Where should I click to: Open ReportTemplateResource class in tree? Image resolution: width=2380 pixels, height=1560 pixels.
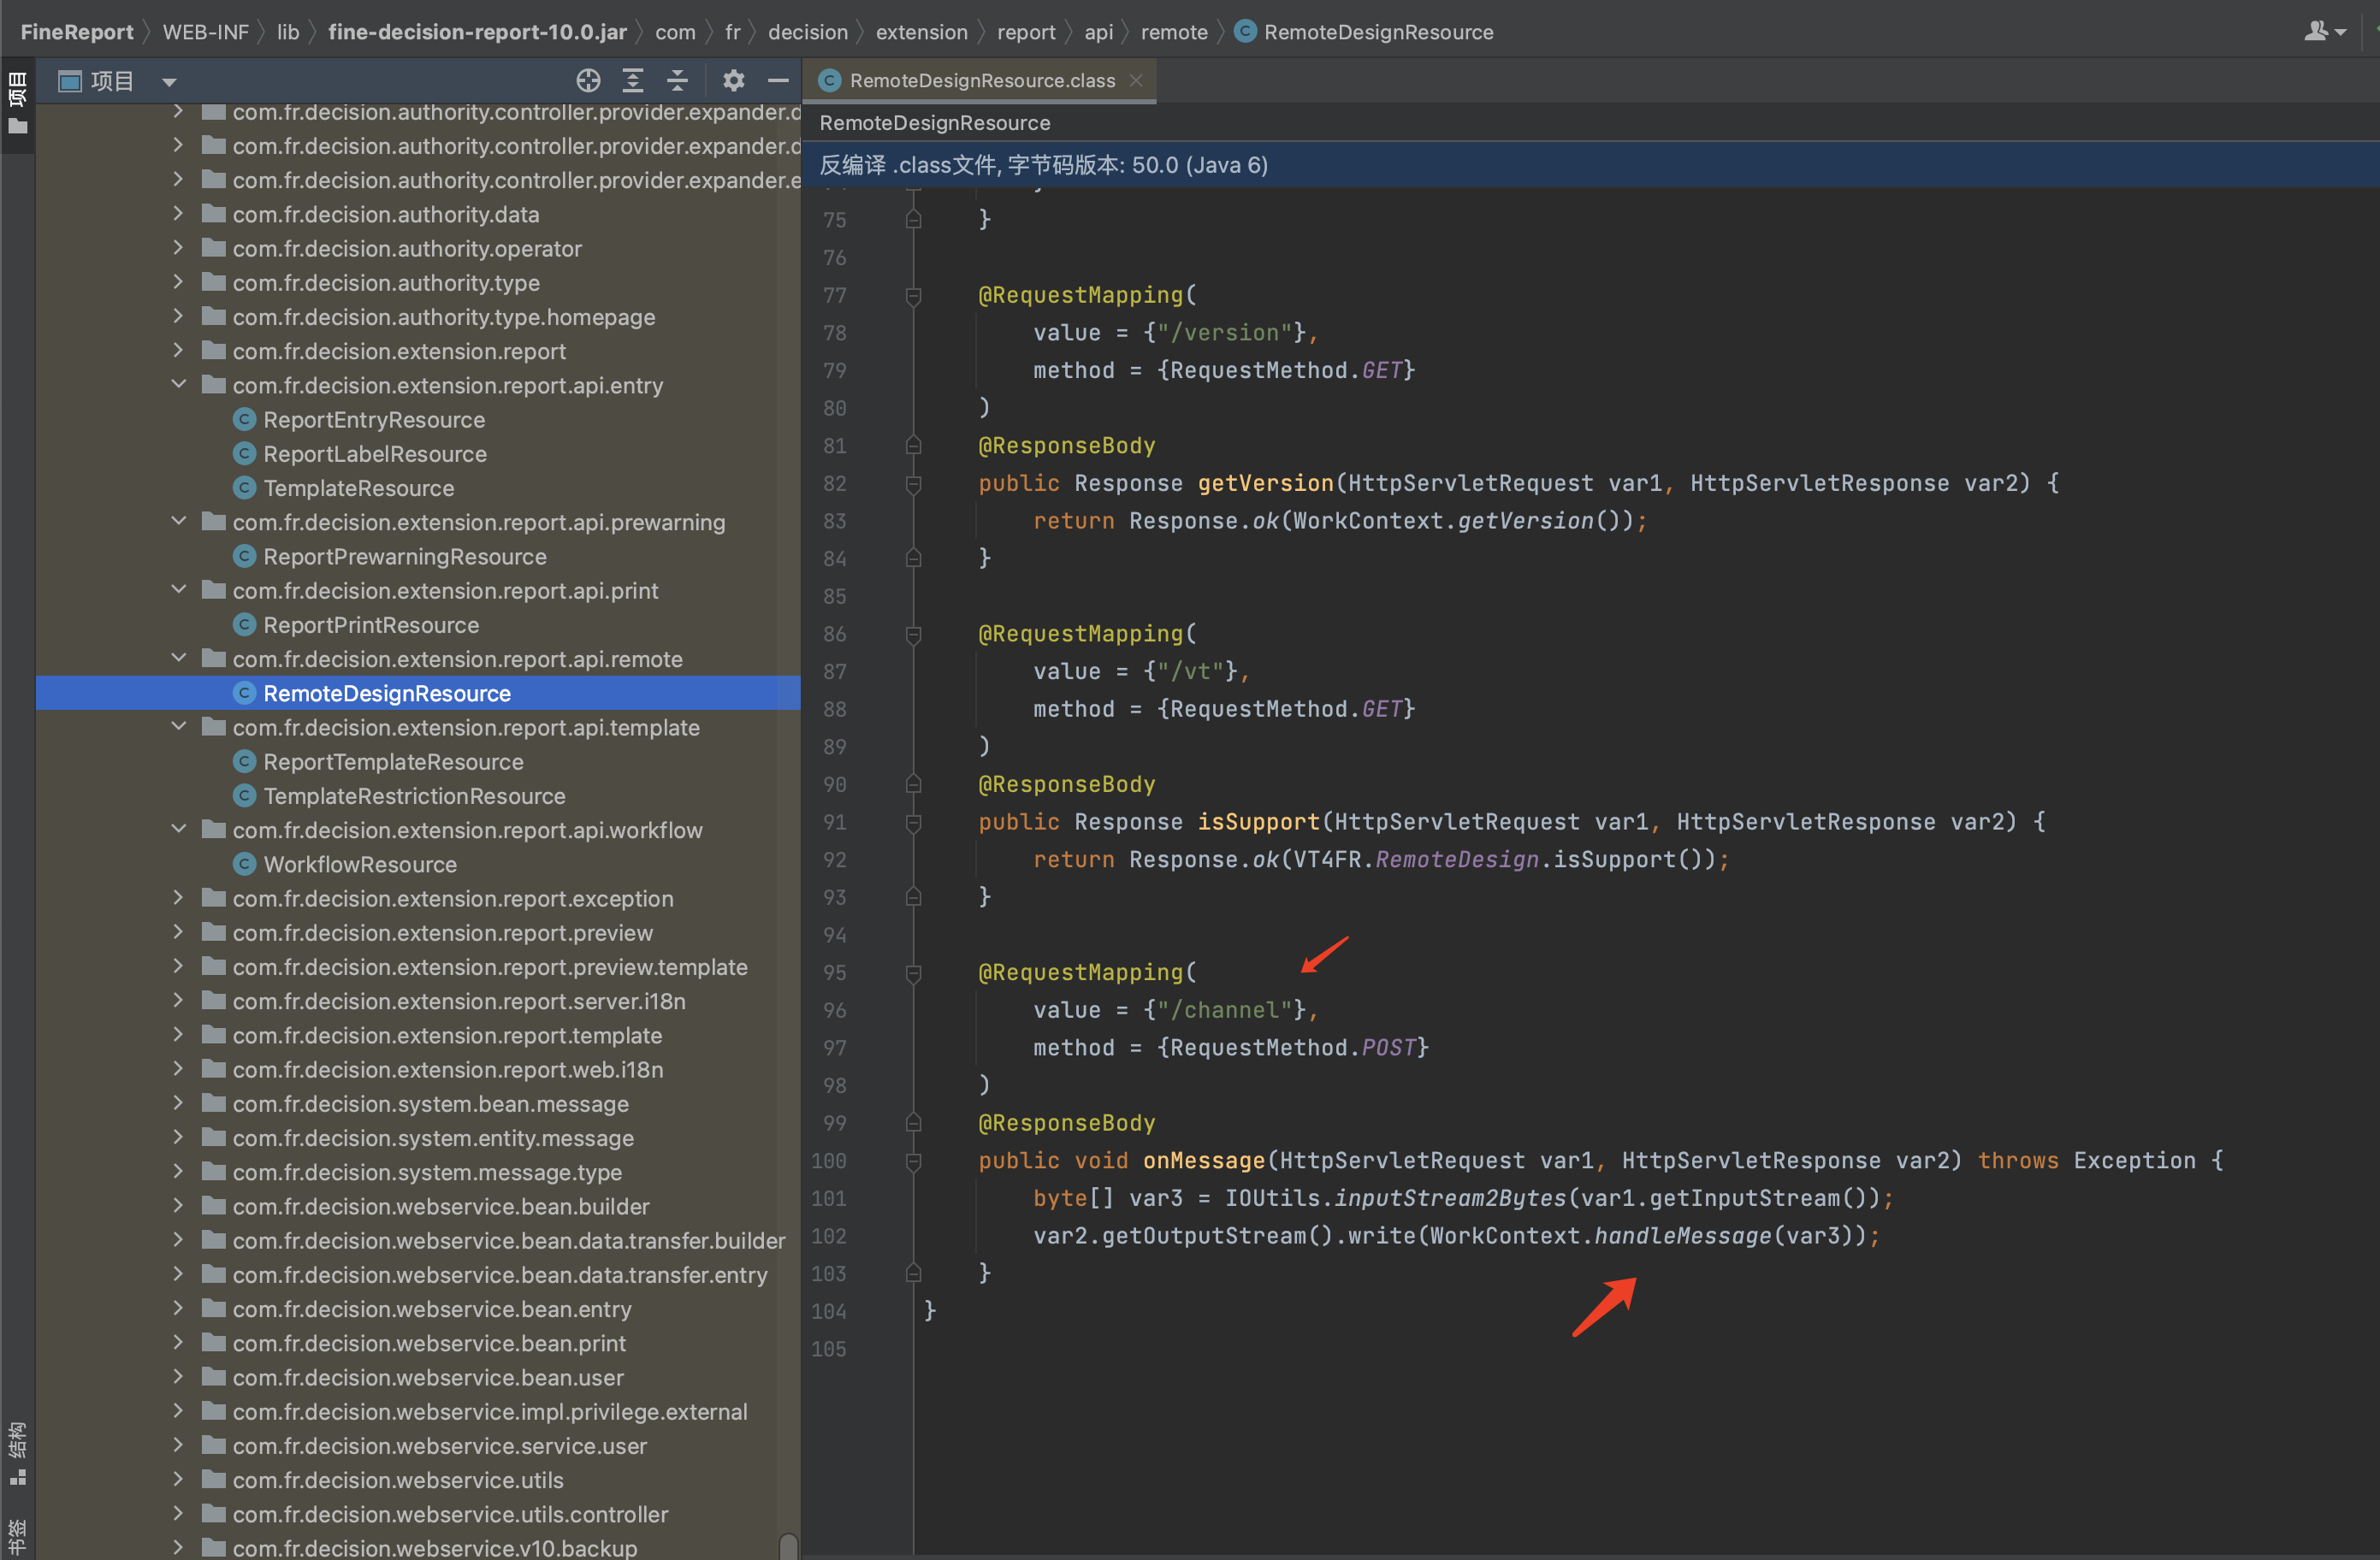click(x=393, y=762)
